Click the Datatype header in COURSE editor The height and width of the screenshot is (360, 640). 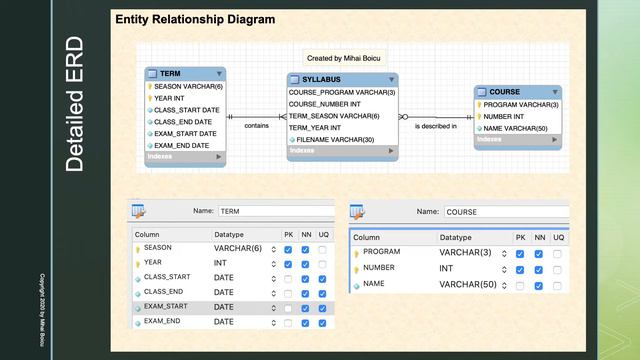point(456,238)
